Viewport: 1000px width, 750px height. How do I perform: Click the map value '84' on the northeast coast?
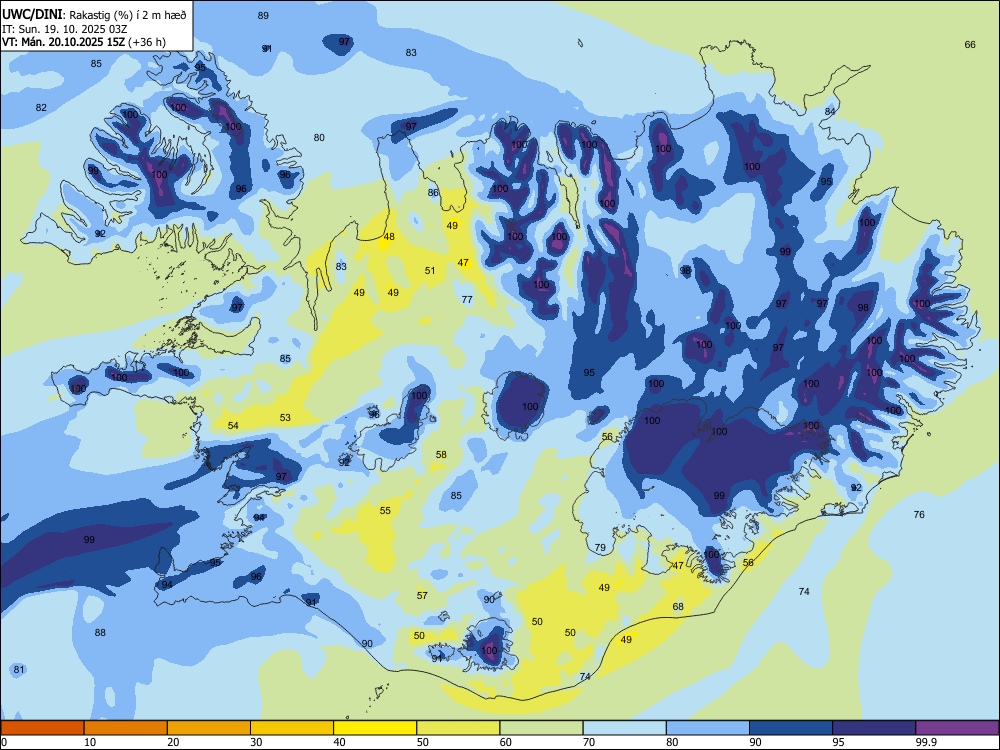point(830,112)
